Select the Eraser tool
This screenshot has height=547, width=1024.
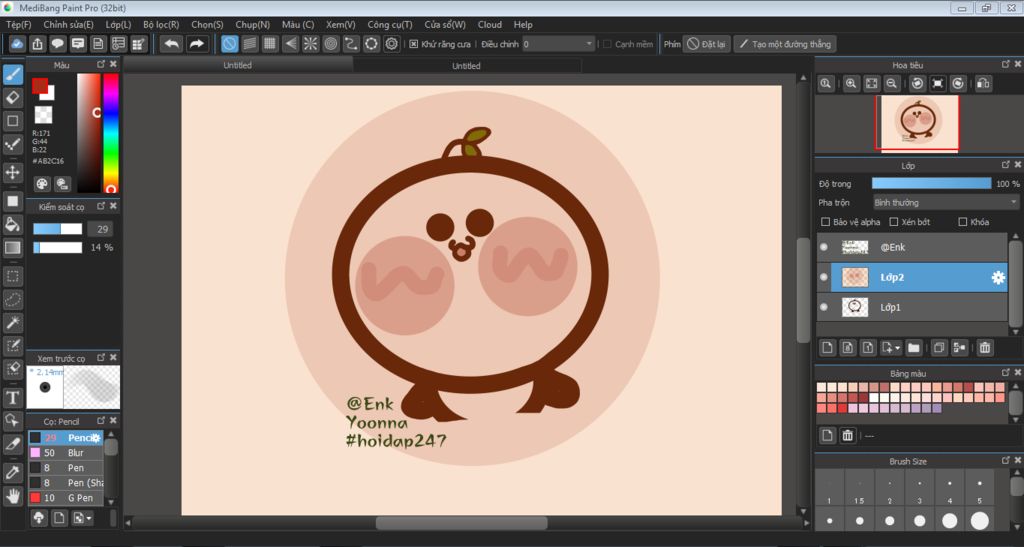click(x=12, y=98)
